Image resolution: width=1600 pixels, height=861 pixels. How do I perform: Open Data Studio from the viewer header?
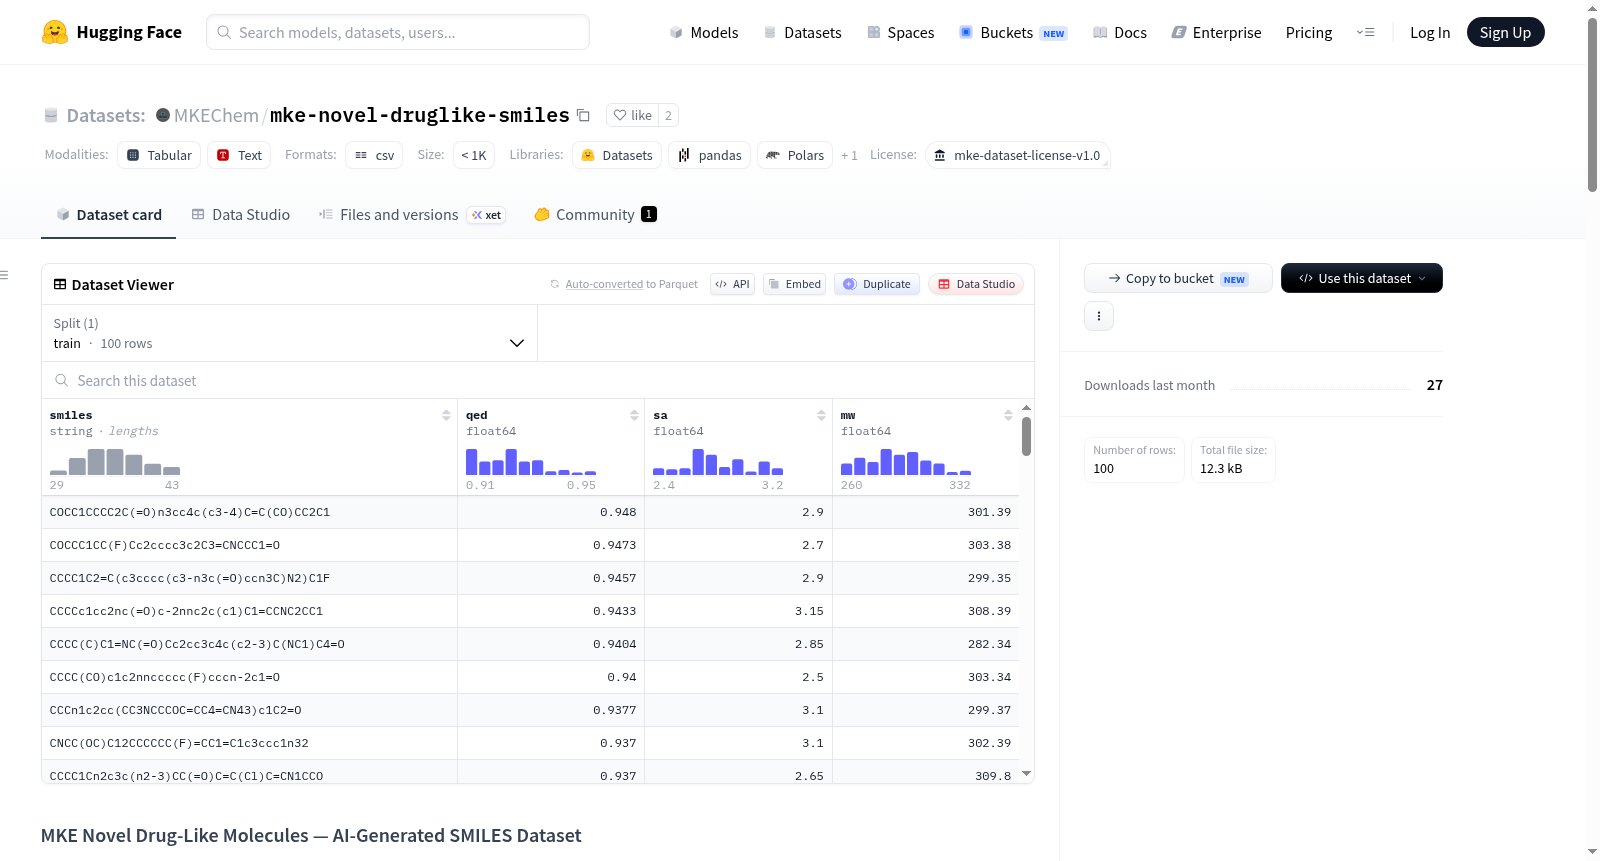[976, 284]
